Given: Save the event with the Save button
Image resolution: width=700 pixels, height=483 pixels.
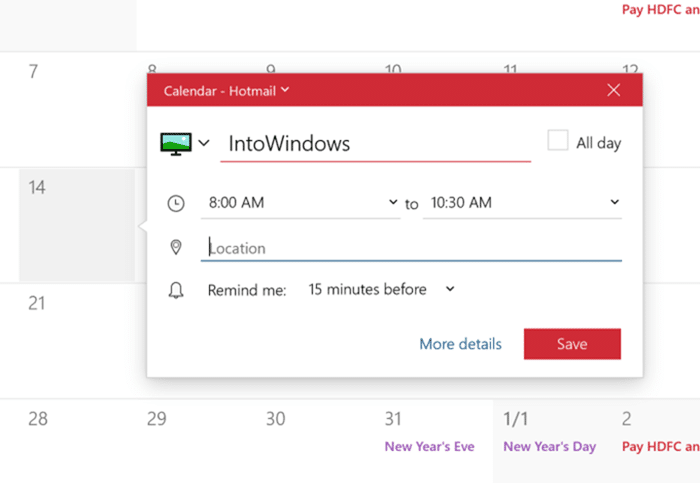Looking at the screenshot, I should tap(572, 344).
